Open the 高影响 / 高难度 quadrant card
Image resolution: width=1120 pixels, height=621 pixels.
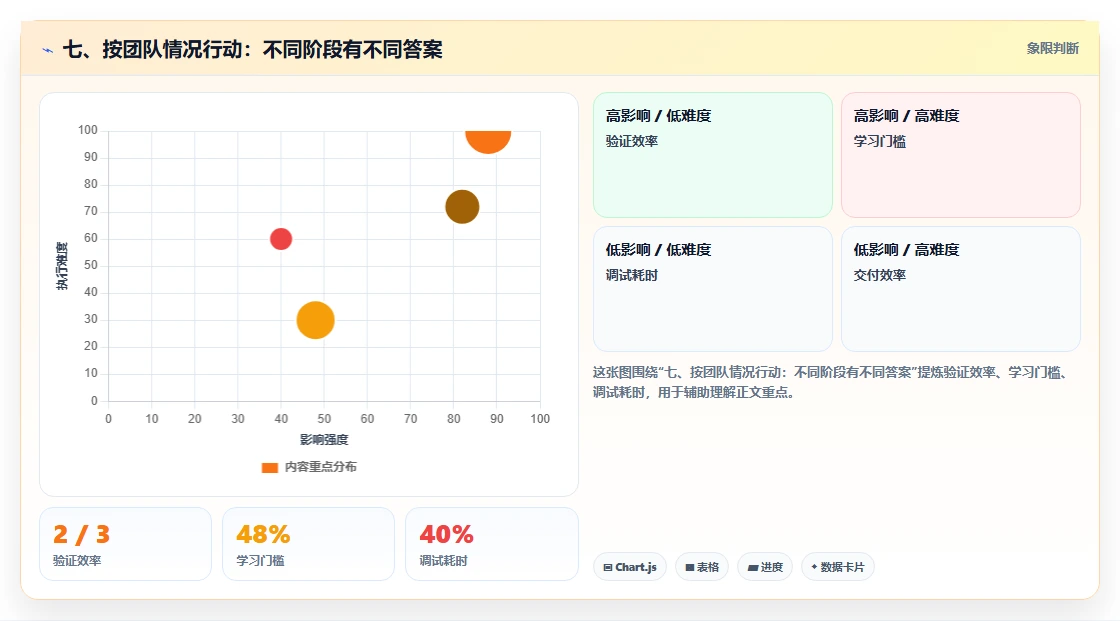tap(961, 155)
